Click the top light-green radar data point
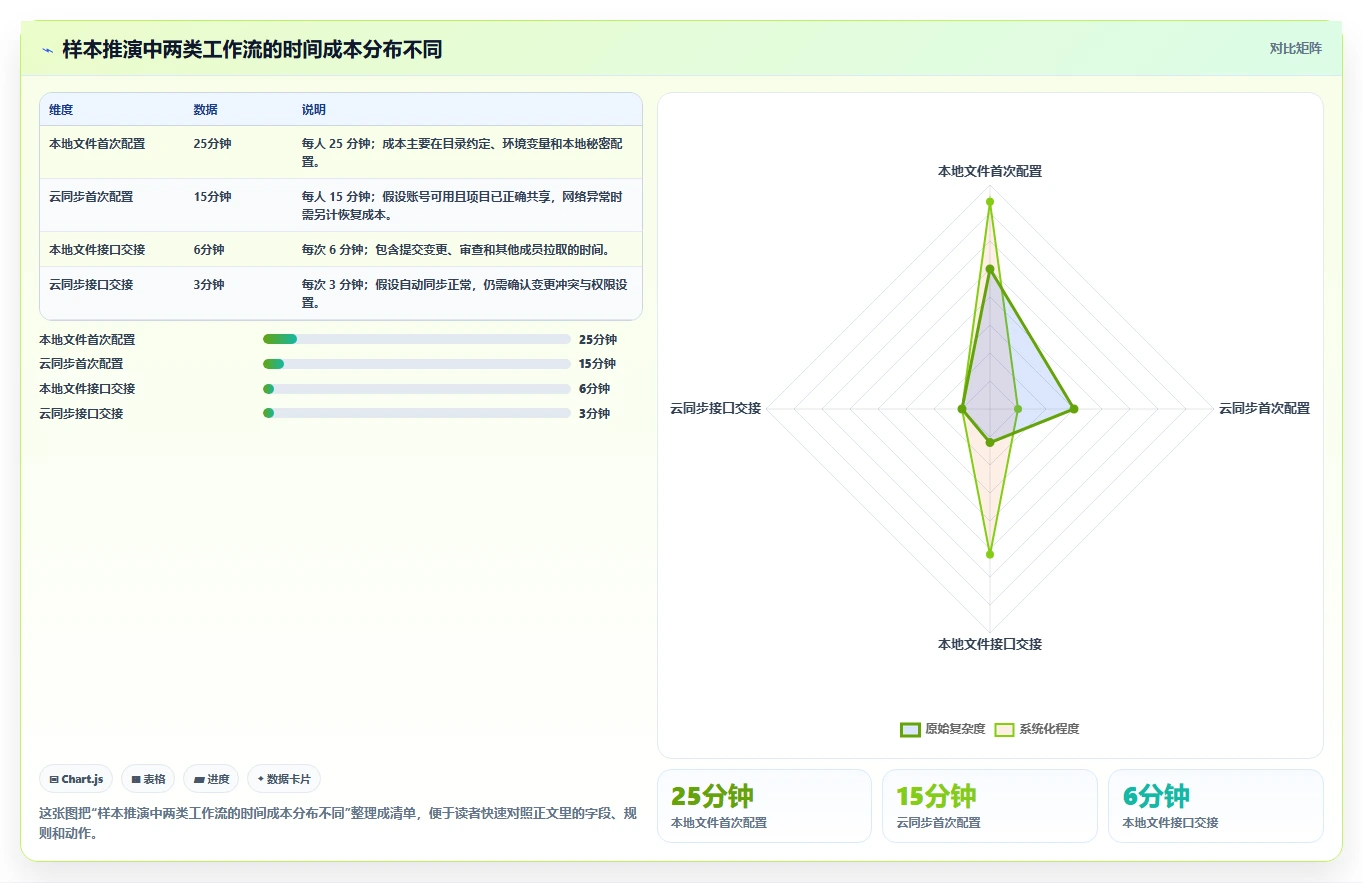 [990, 202]
